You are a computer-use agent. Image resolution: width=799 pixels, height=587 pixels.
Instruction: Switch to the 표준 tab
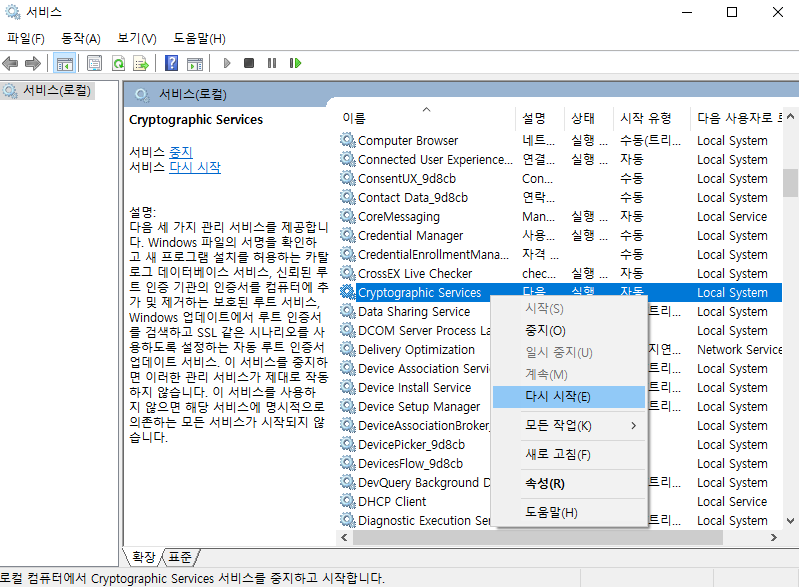pos(180,557)
